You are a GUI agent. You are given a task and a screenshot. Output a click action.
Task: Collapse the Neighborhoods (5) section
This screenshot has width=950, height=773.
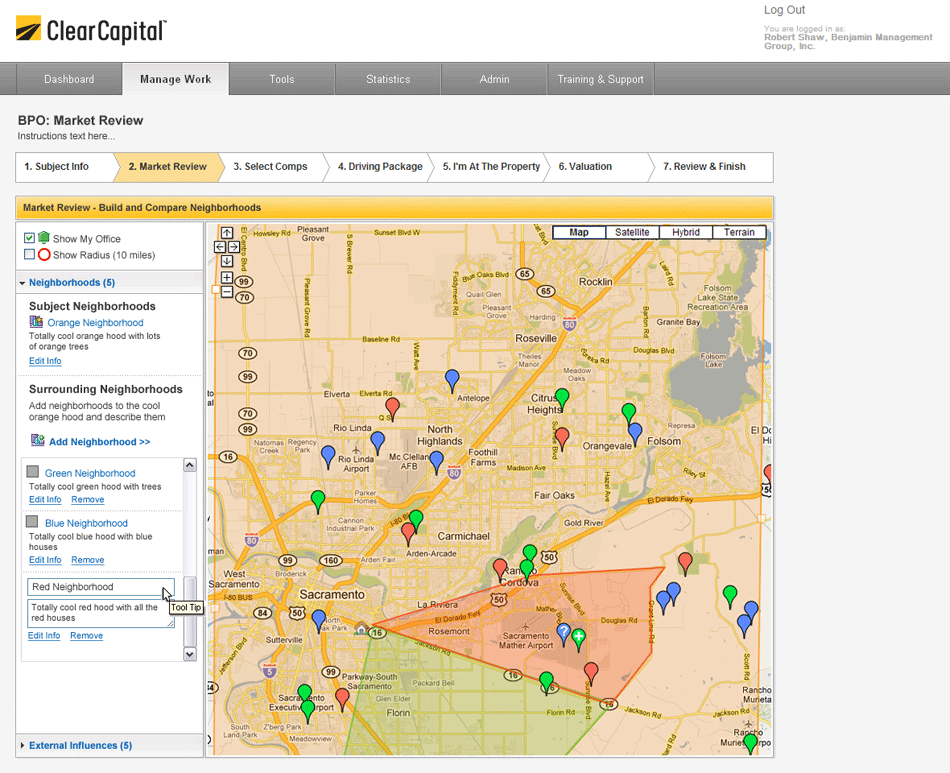coord(22,283)
